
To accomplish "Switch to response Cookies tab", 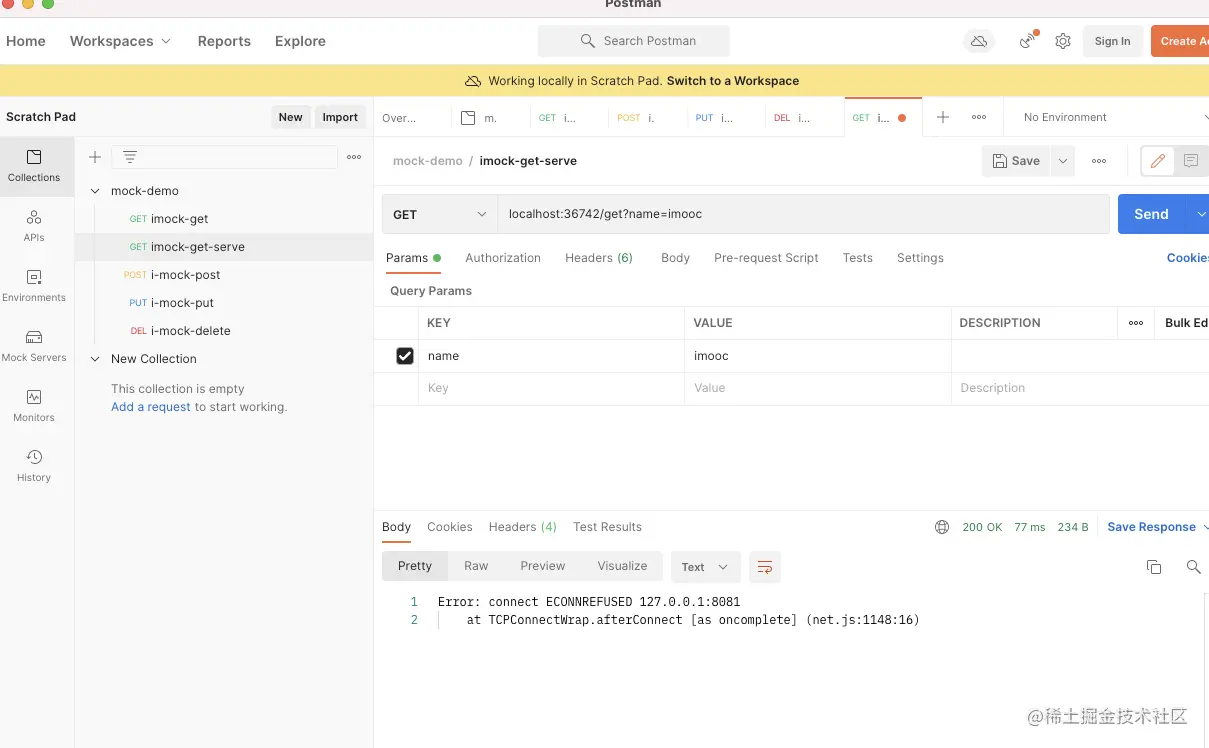I will (x=449, y=527).
